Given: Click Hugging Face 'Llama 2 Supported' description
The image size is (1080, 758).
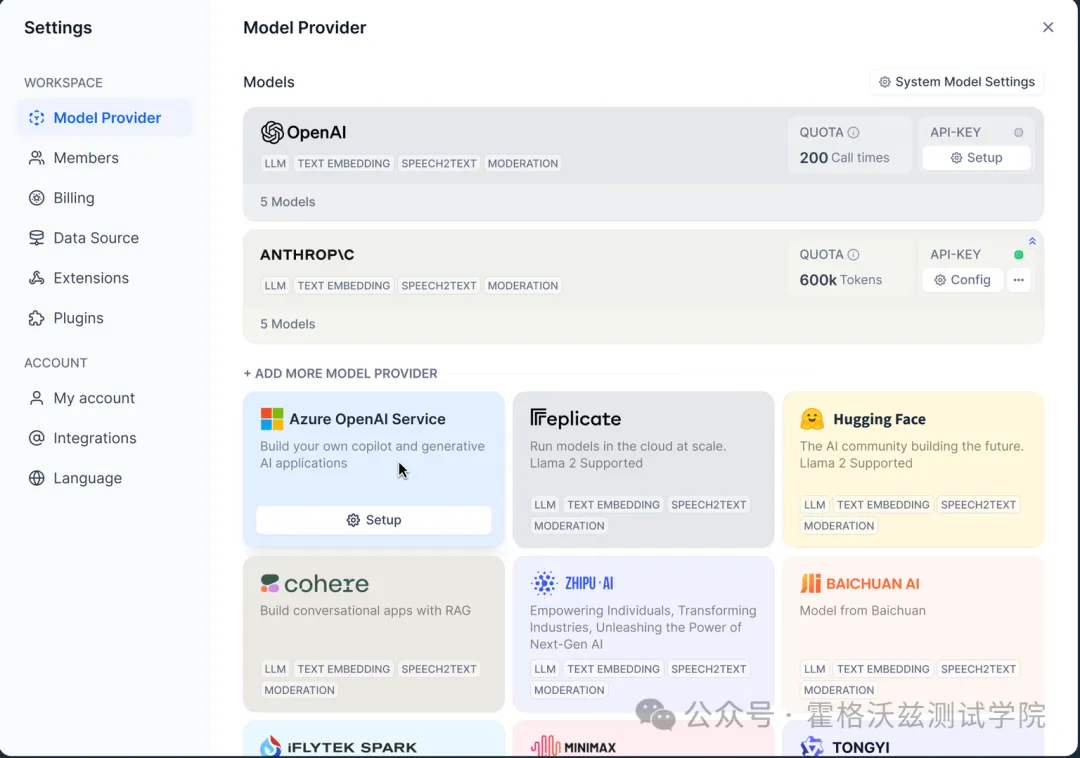Looking at the screenshot, I should pos(855,463).
